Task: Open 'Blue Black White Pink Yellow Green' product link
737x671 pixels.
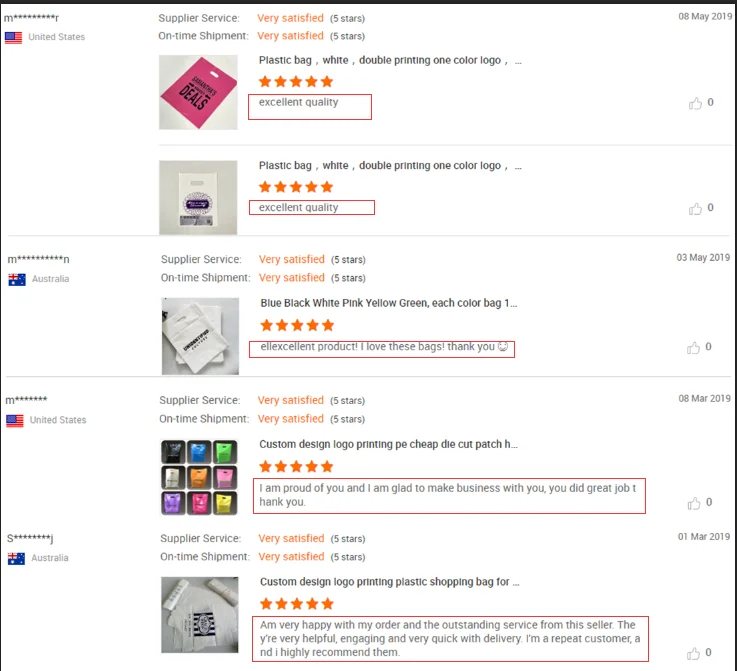Action: pyautogui.click(x=389, y=303)
